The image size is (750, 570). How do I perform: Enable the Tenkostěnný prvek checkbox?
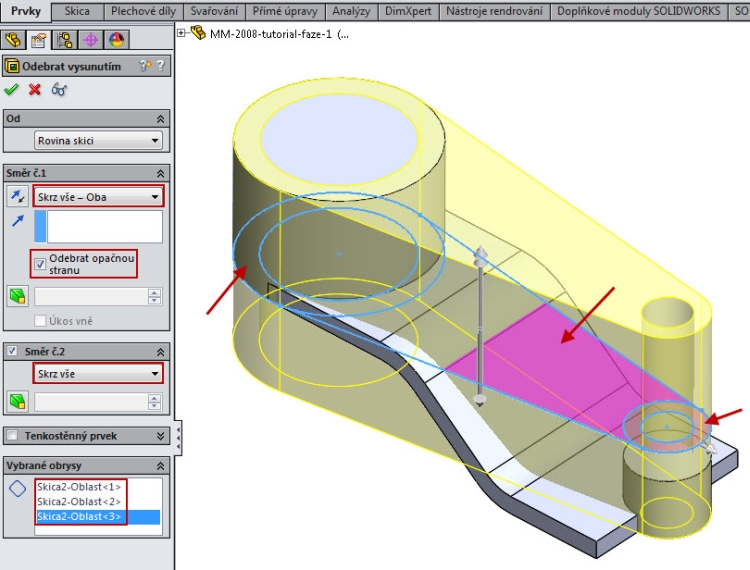click(12, 435)
